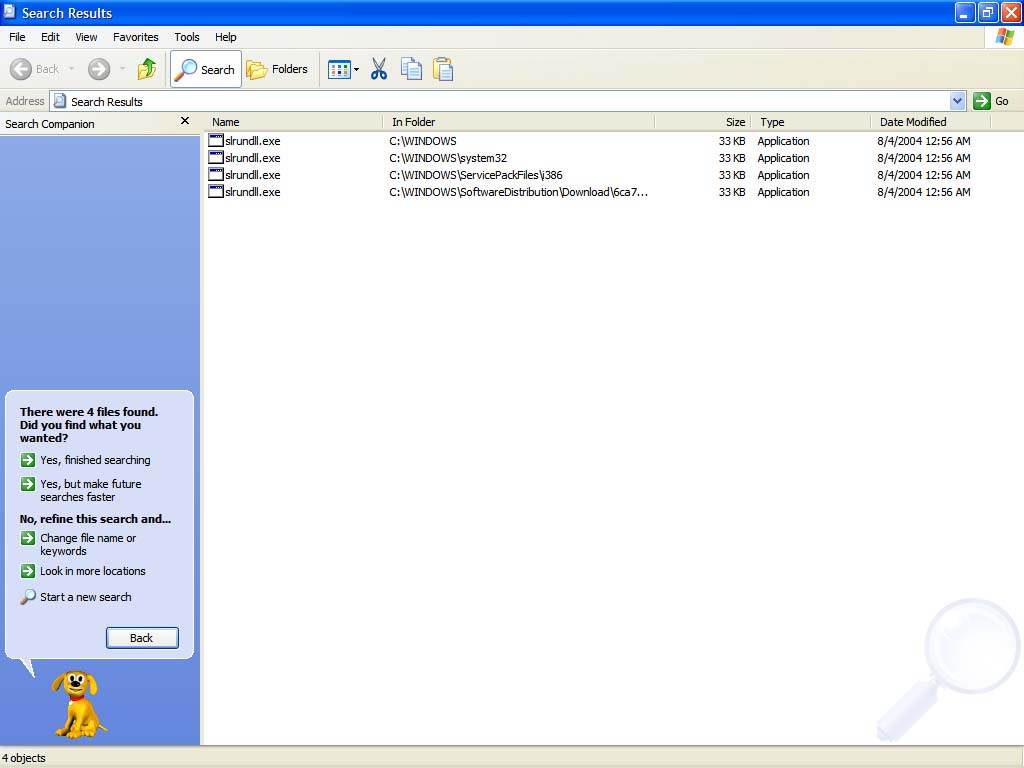Viewport: 1024px width, 768px height.
Task: Select slrundll.exe icon in ServicePackFiles\i386
Action: pyautogui.click(x=216, y=174)
